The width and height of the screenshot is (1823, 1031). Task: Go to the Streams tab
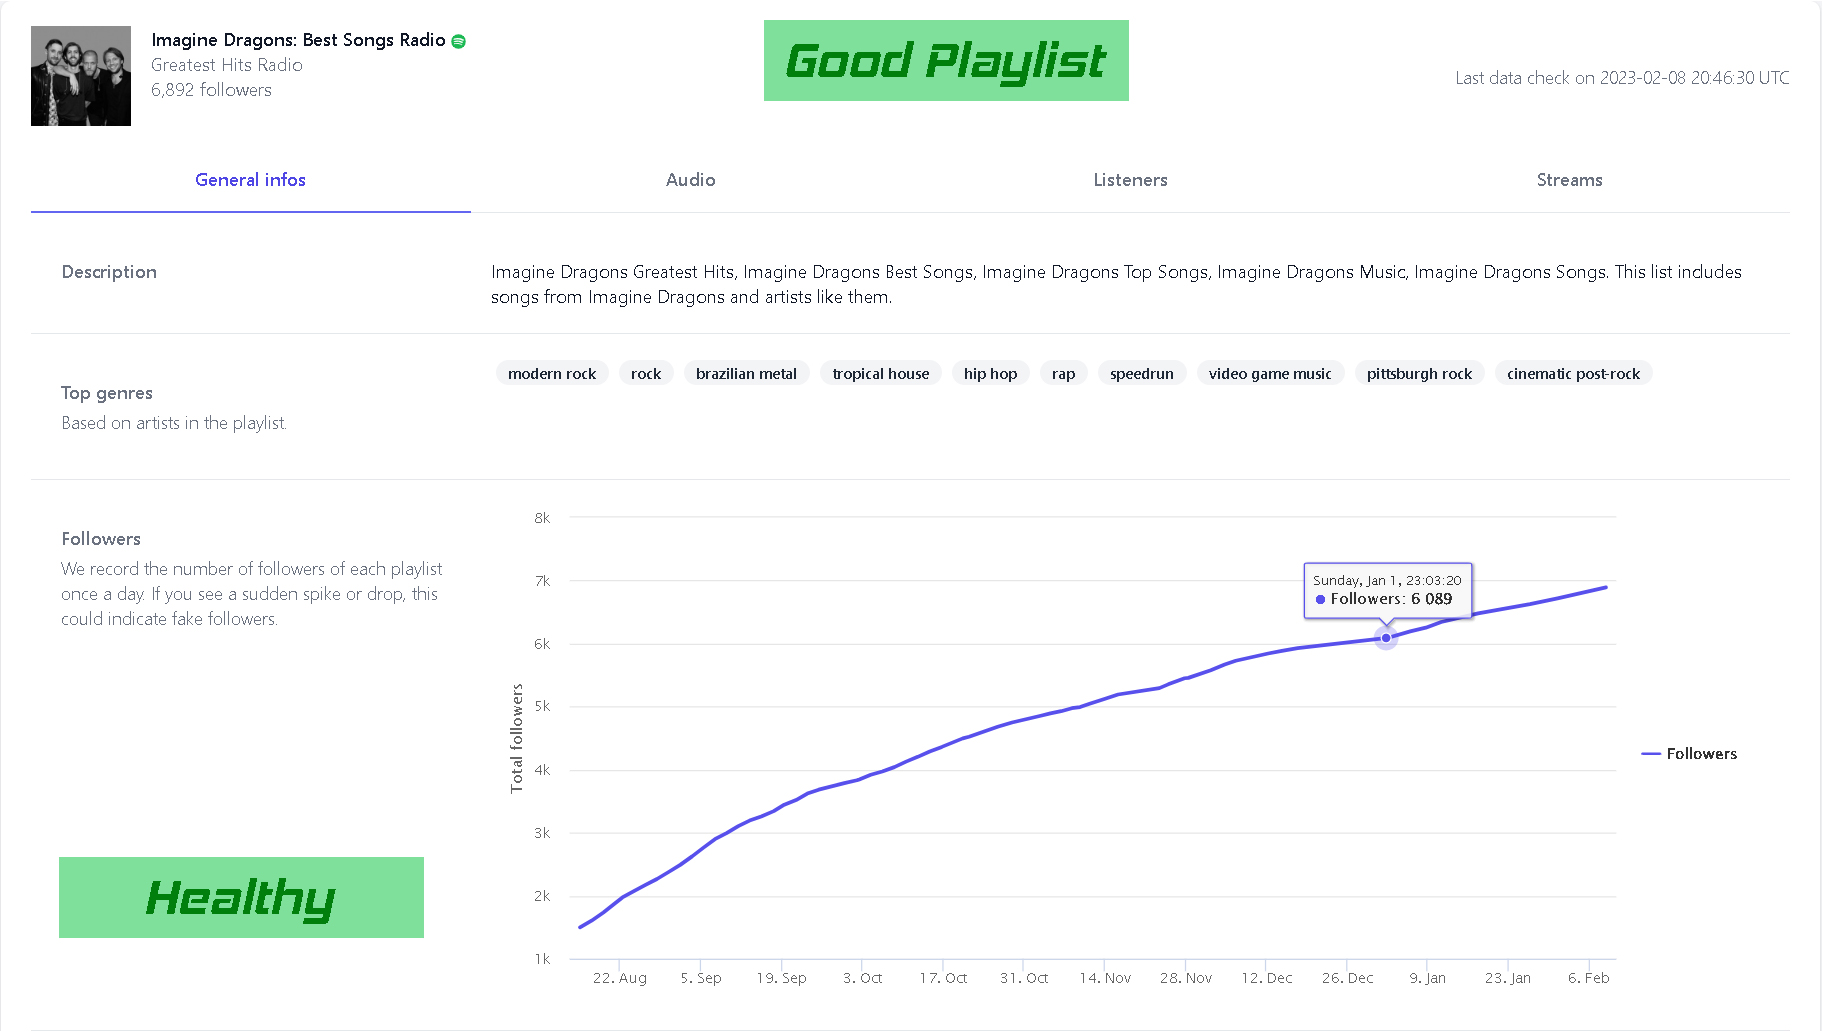1569,180
